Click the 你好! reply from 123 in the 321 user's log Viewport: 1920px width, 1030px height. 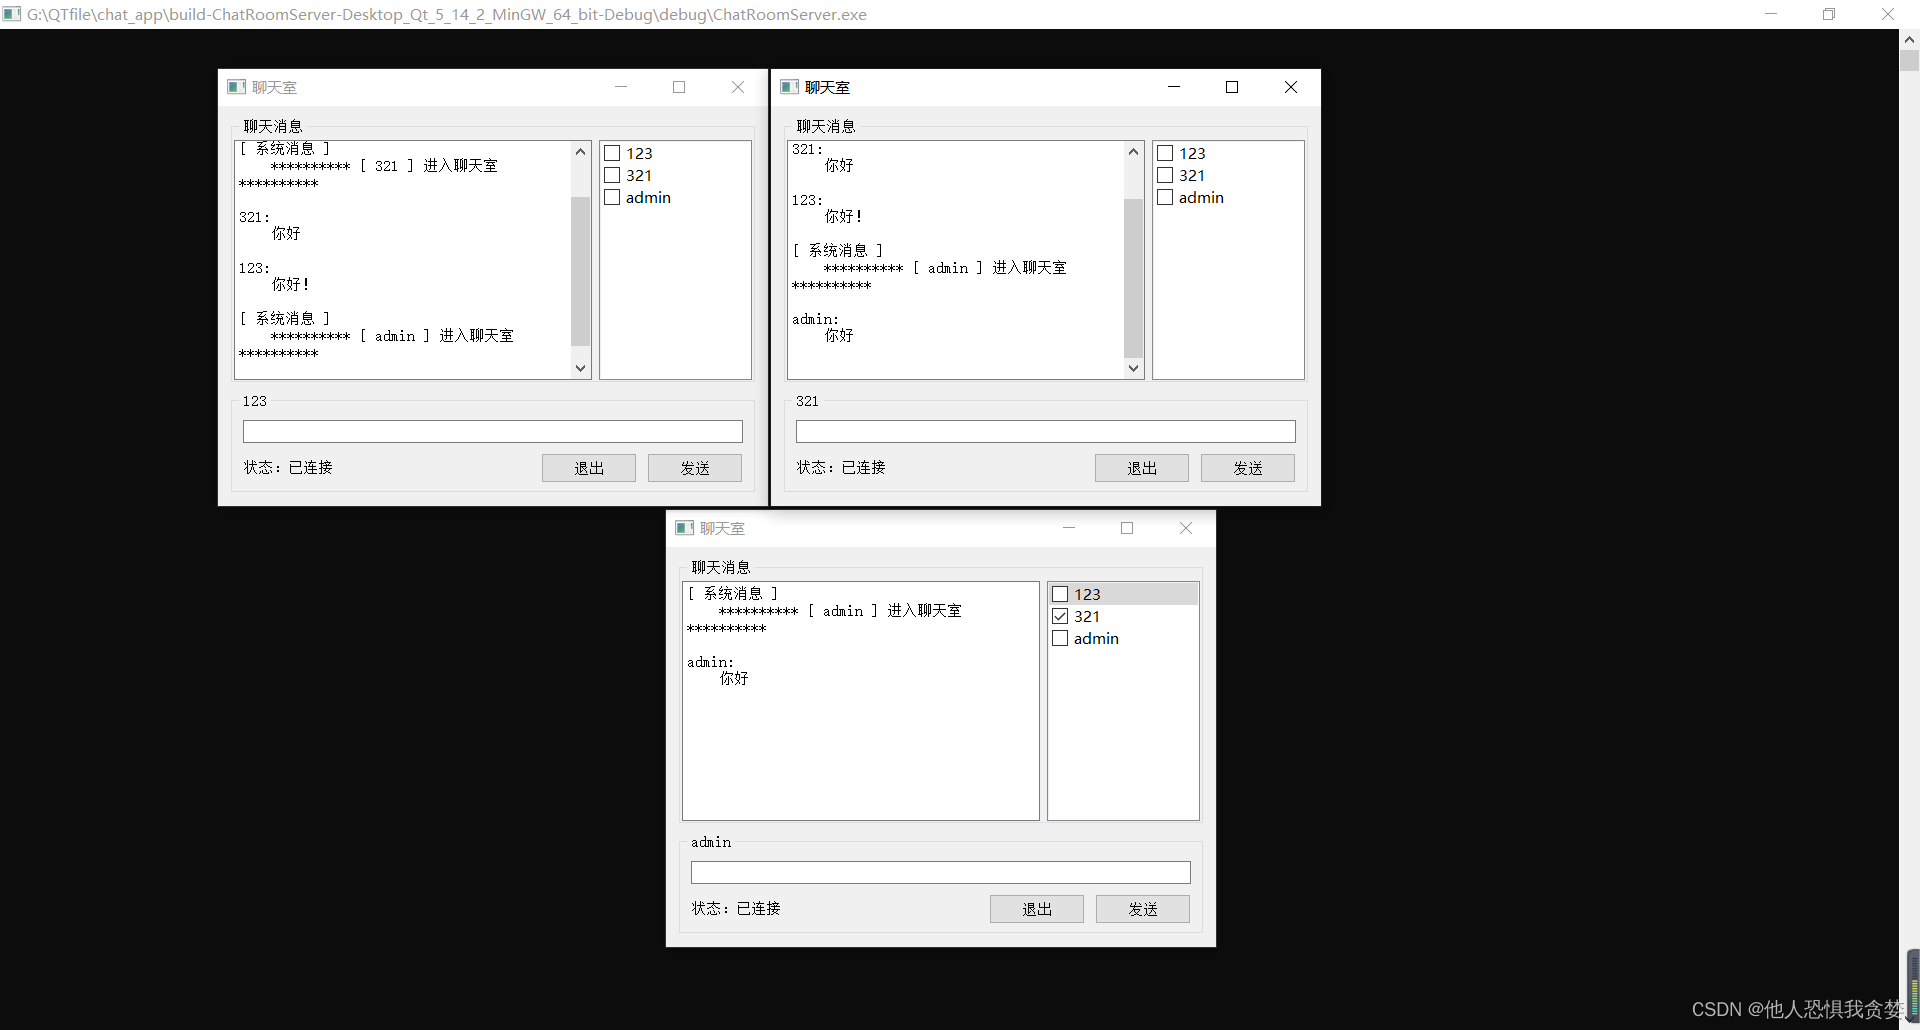coord(843,217)
